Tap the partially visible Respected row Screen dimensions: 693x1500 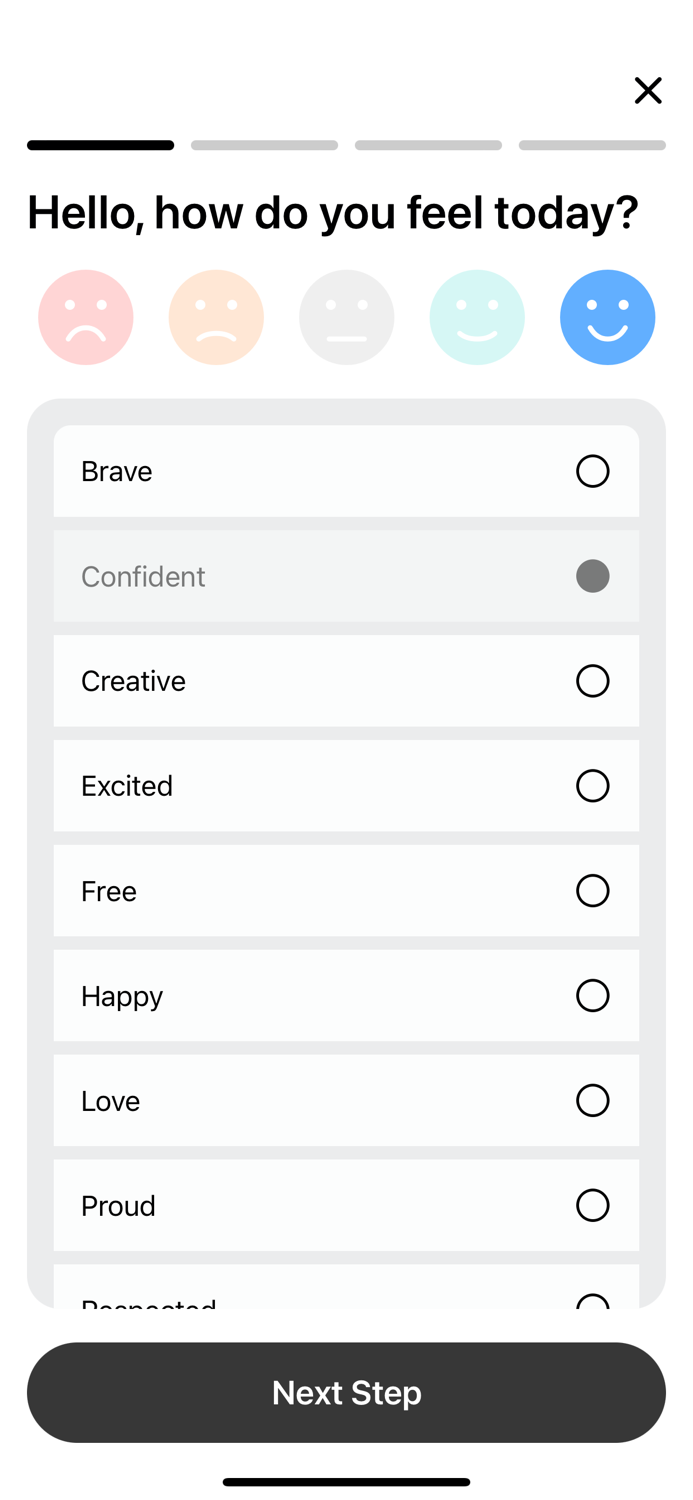pyautogui.click(x=346, y=1290)
